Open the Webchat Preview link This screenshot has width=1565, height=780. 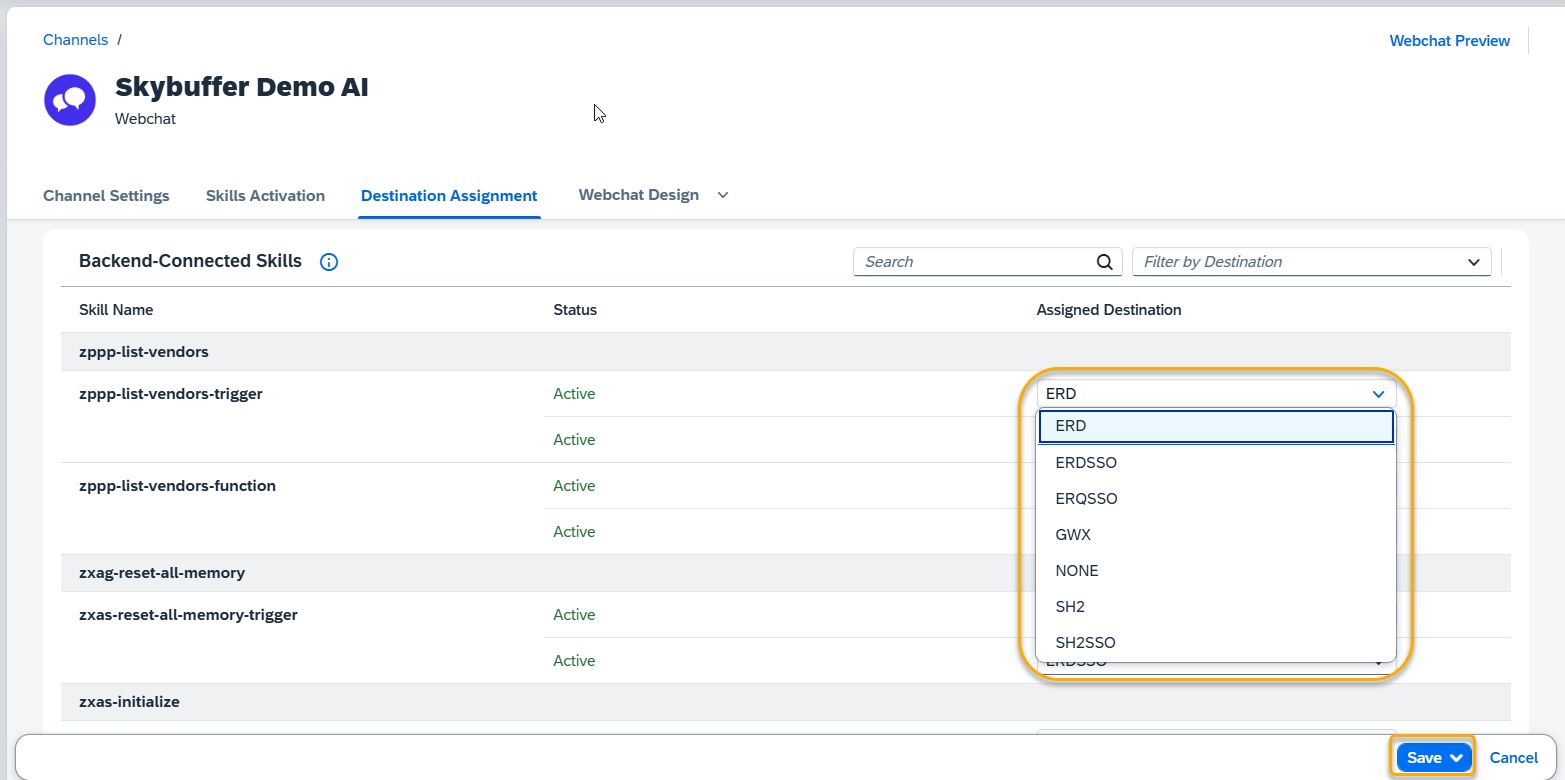click(1449, 41)
